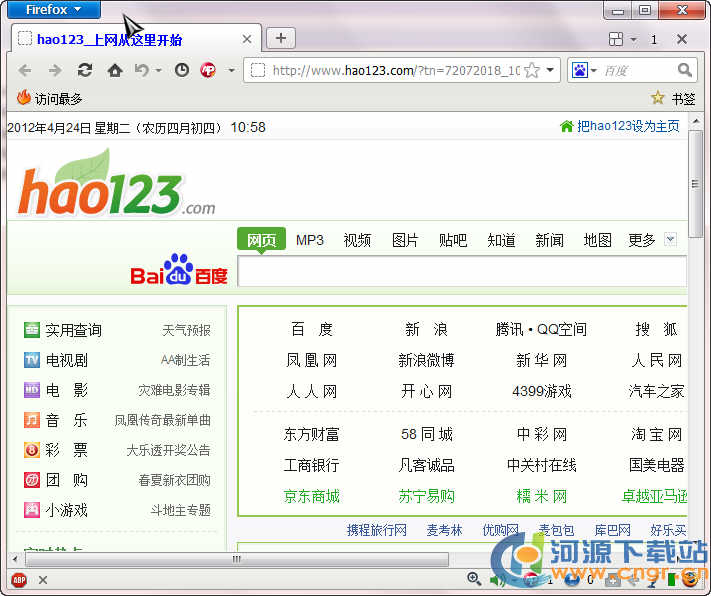Bookmark this page with the star icon

[532, 70]
